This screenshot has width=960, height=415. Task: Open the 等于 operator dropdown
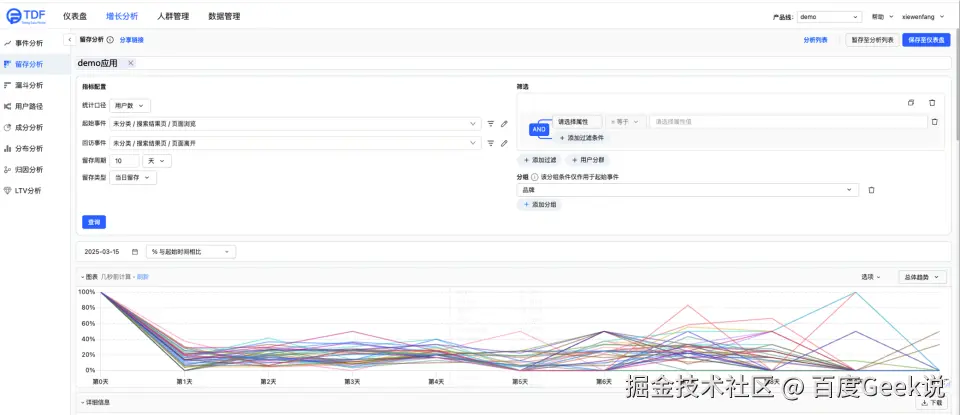coord(625,122)
